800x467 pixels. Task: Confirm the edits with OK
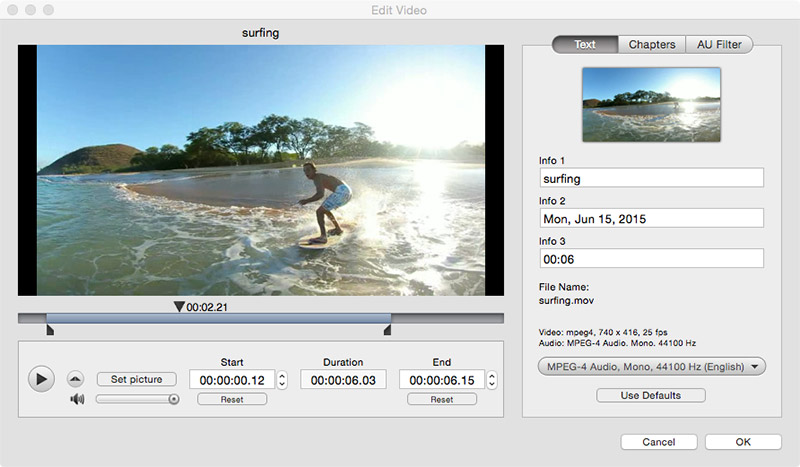click(x=742, y=441)
